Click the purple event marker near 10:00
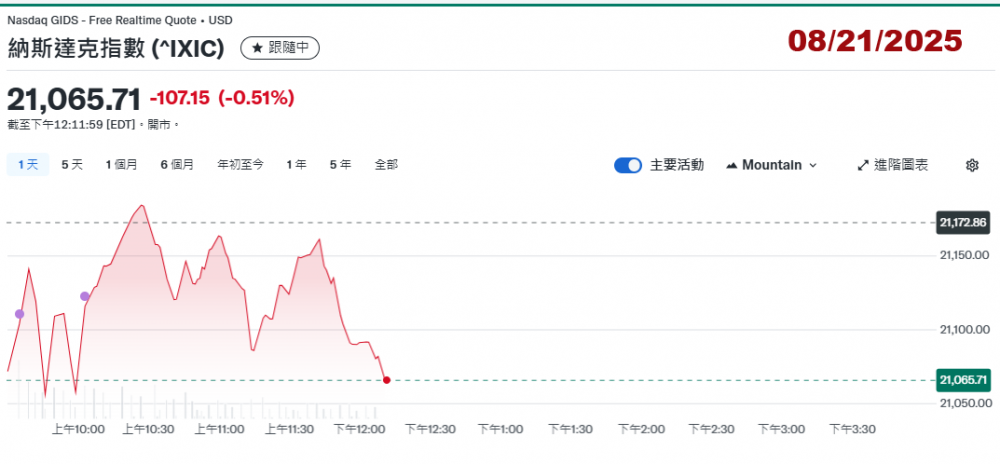 (x=85, y=296)
